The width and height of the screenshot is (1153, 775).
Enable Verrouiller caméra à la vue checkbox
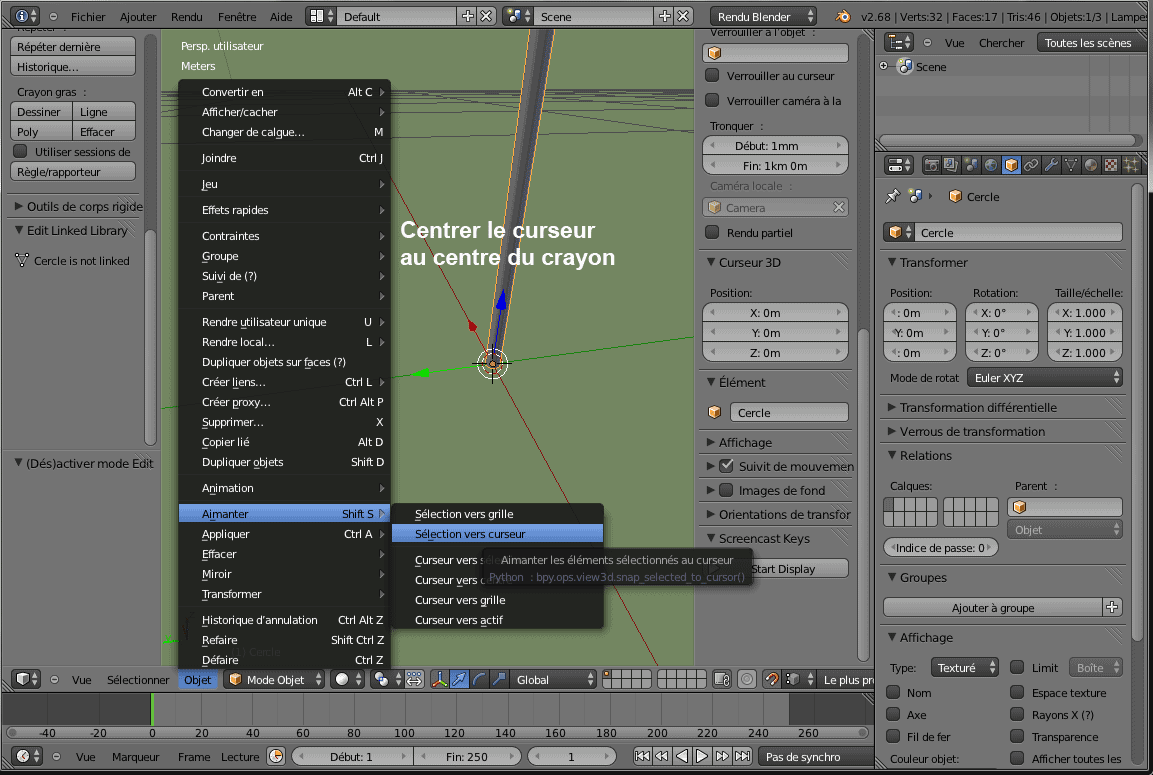coord(712,100)
